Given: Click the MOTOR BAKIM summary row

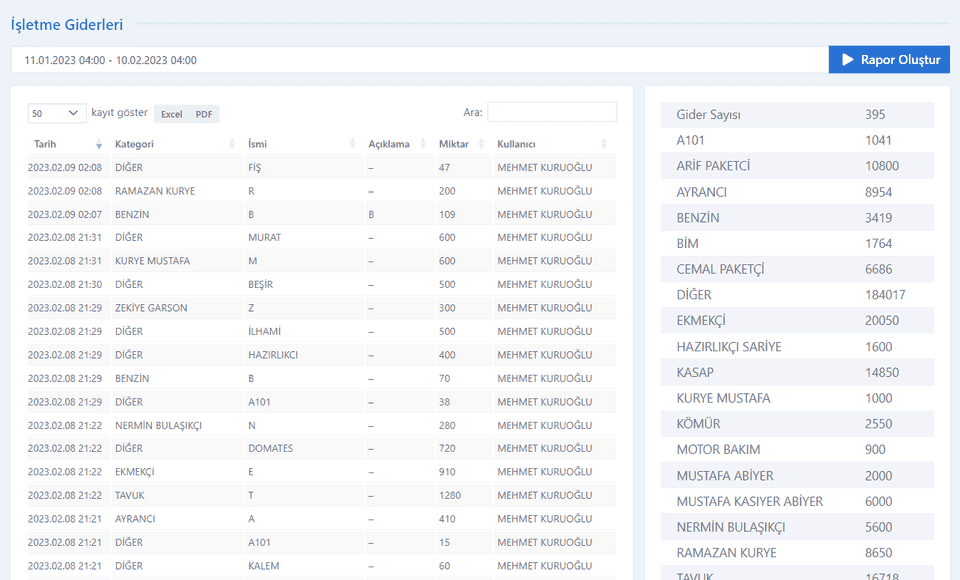Looking at the screenshot, I should pos(797,450).
